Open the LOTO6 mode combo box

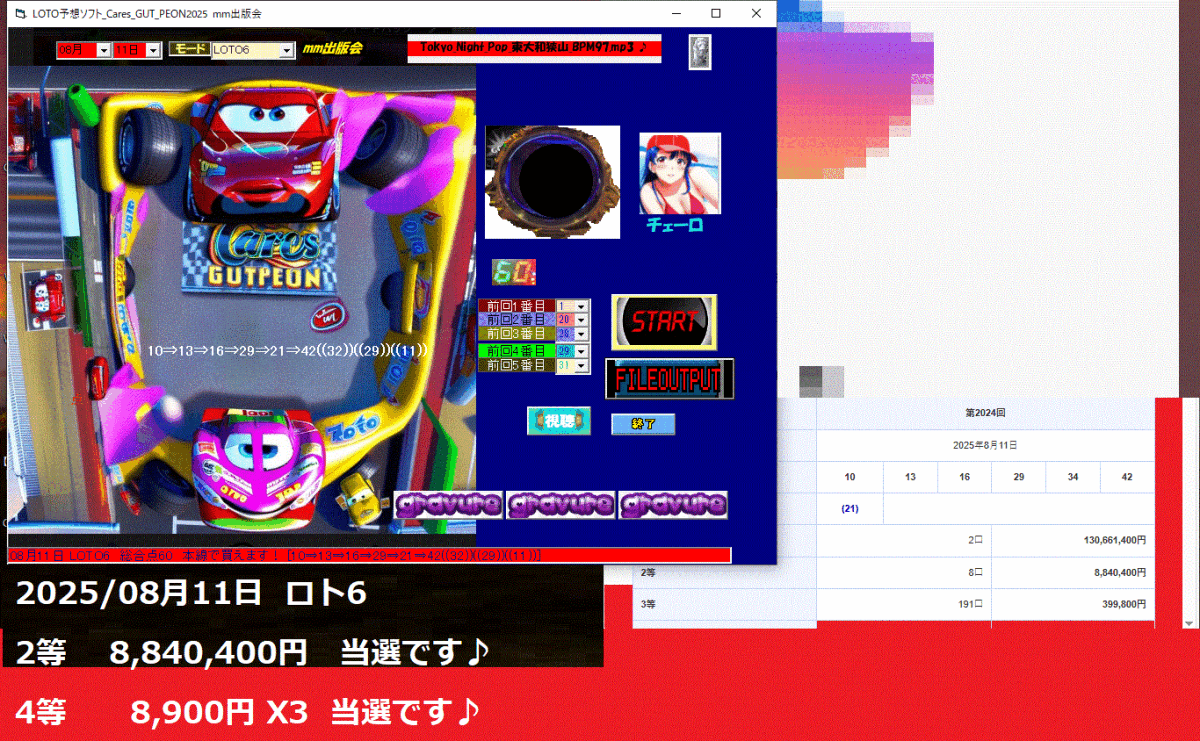pos(286,49)
